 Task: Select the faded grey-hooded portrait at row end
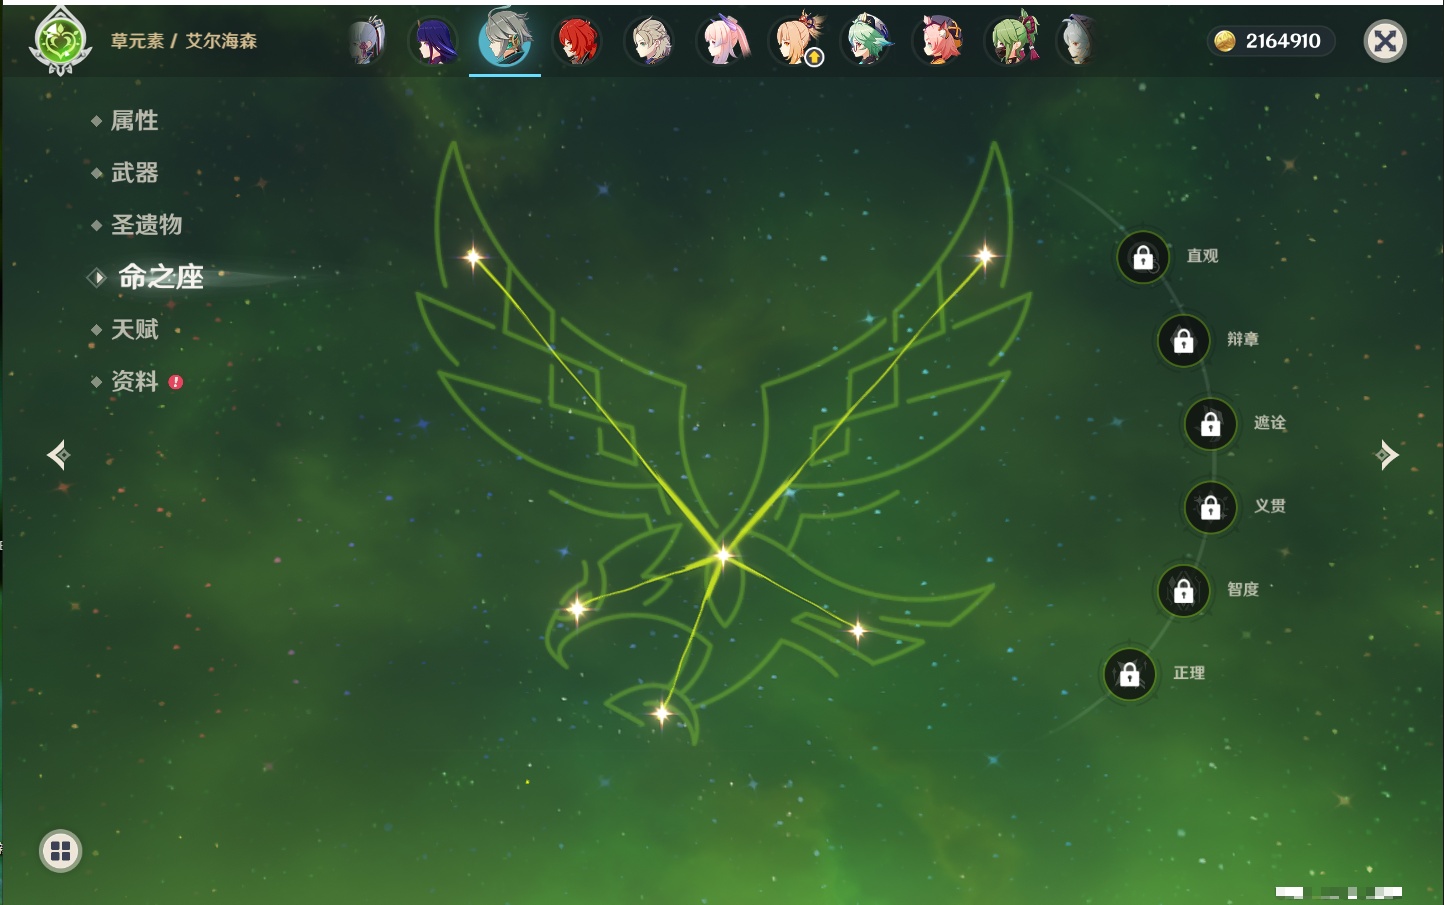[1077, 42]
